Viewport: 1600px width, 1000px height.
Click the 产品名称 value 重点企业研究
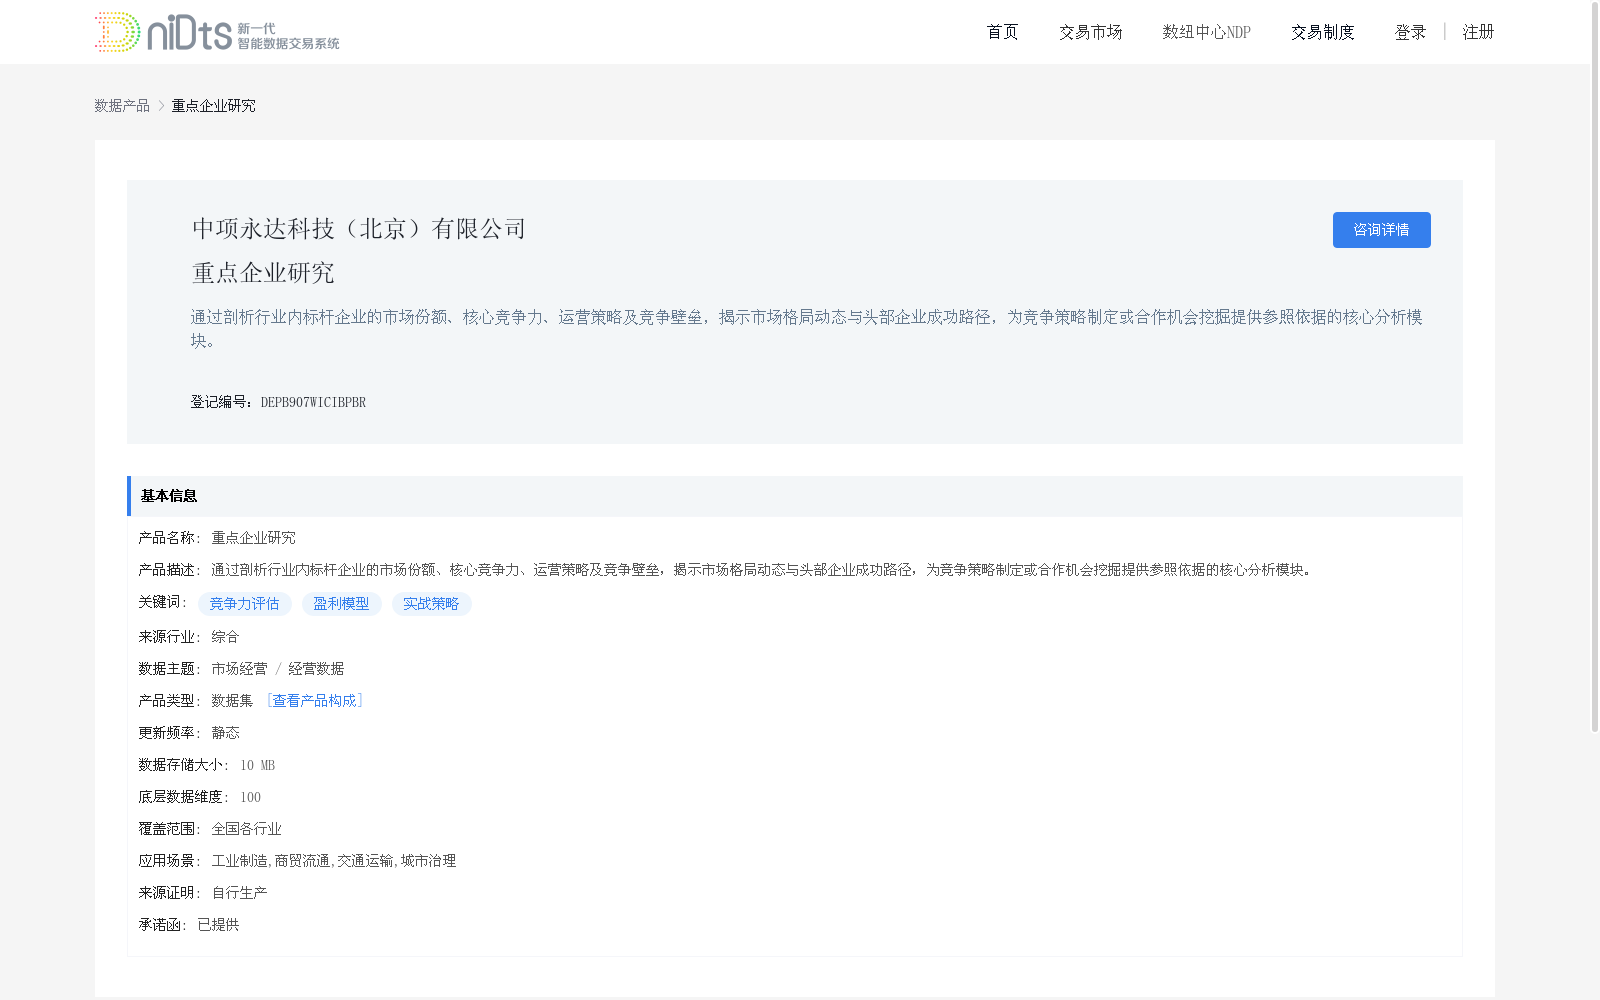[253, 538]
